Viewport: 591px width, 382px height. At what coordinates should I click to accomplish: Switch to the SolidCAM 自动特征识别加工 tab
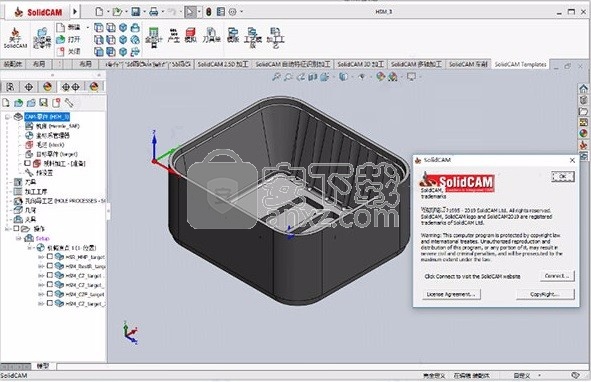(292, 64)
